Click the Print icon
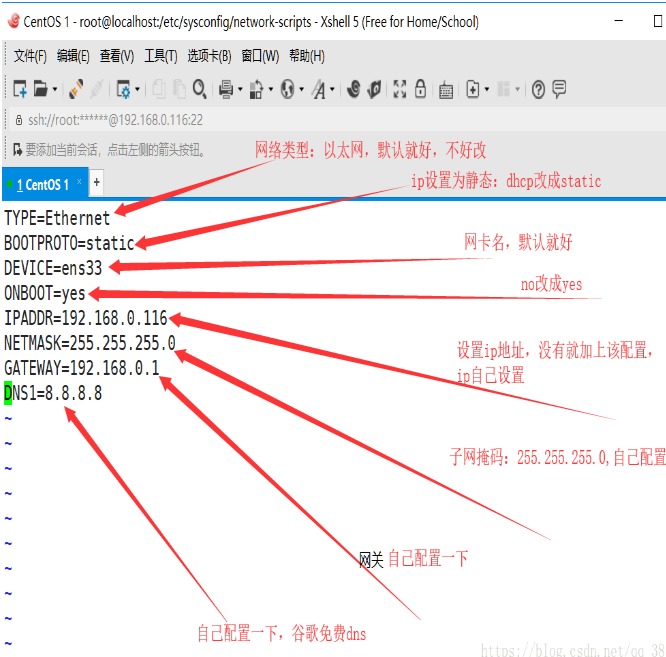 point(226,90)
